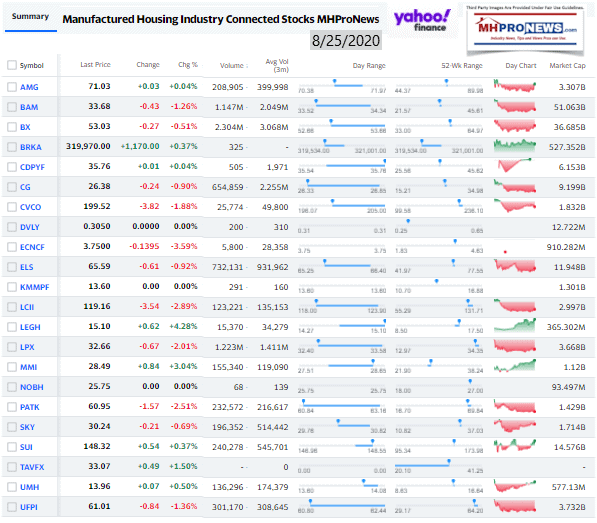Sort by the Market Cap column header
The image size is (597, 523).
tap(567, 65)
